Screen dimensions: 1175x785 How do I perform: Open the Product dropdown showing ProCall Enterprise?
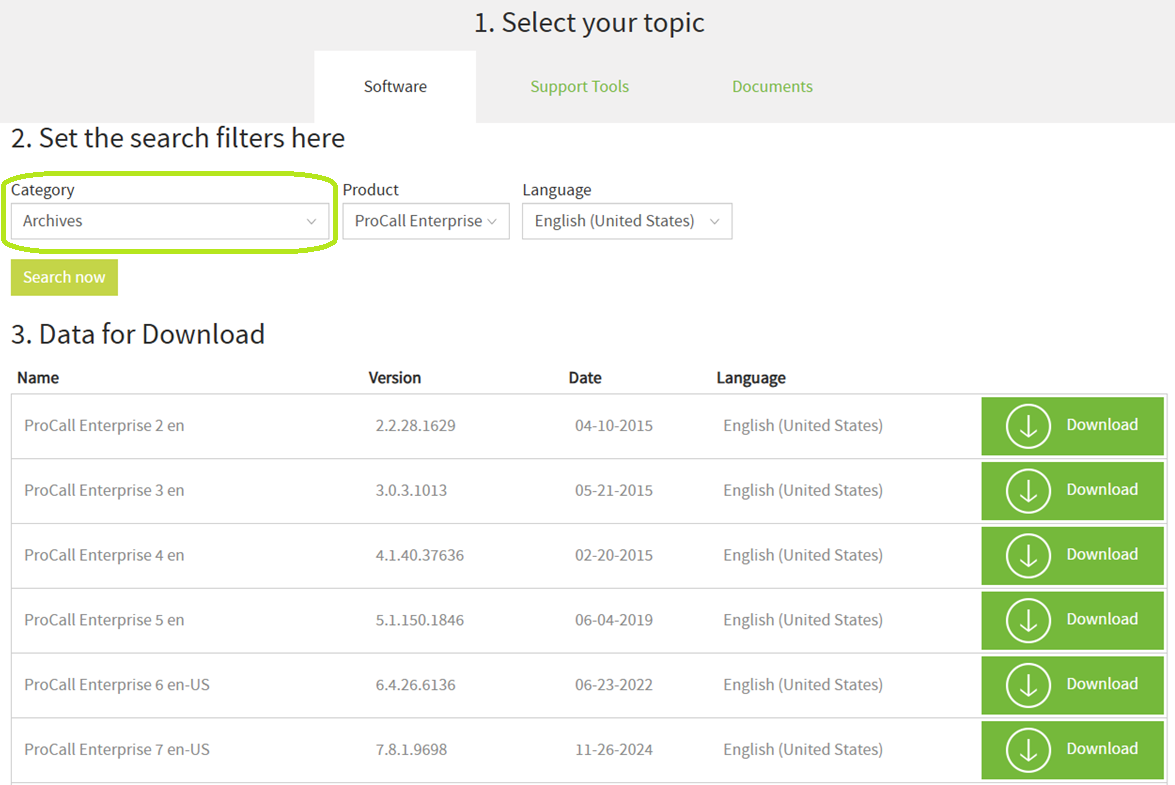pyautogui.click(x=426, y=221)
